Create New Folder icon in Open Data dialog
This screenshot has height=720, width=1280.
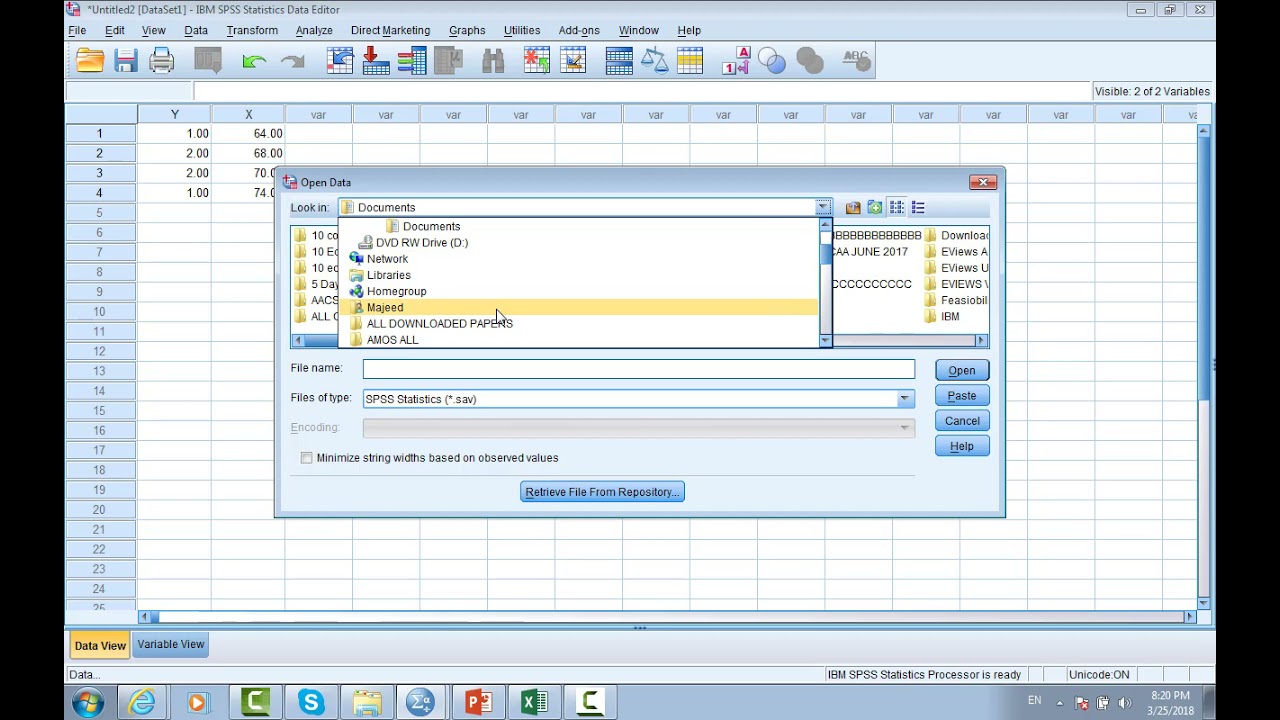tap(875, 208)
